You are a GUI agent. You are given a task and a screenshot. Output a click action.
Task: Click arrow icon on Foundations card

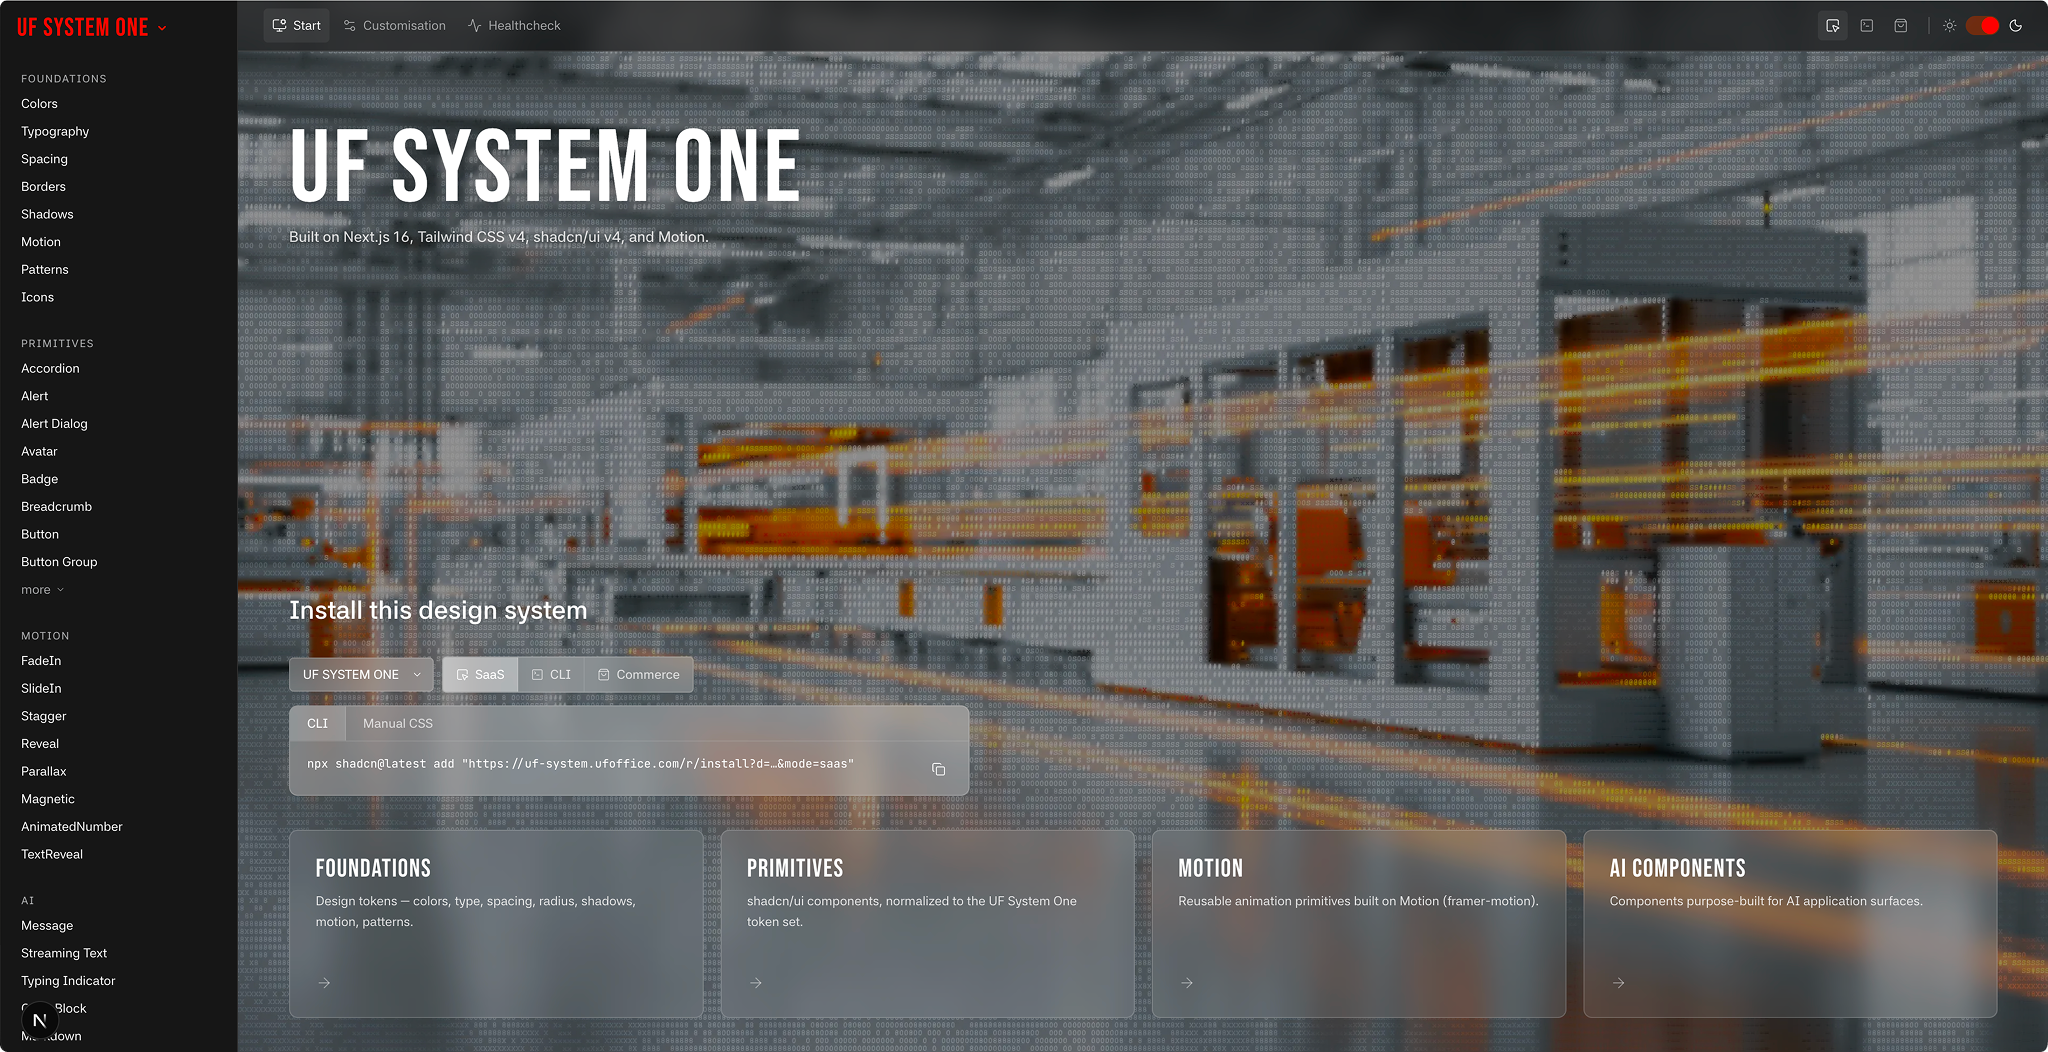point(324,983)
